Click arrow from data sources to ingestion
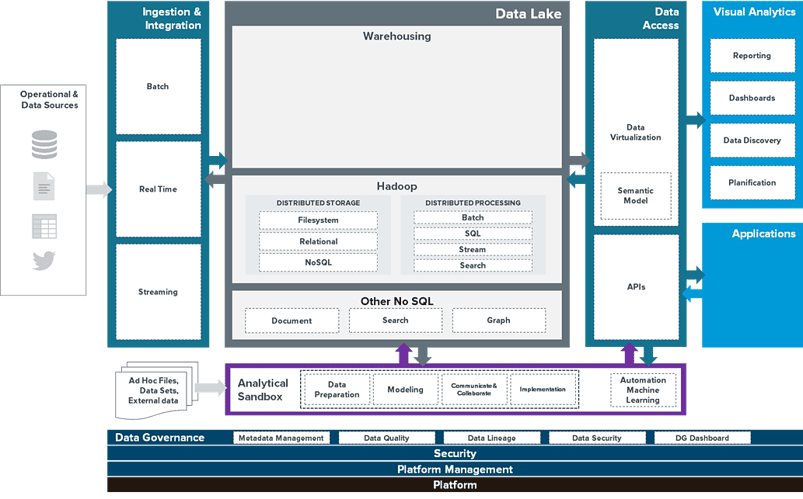 [99, 189]
